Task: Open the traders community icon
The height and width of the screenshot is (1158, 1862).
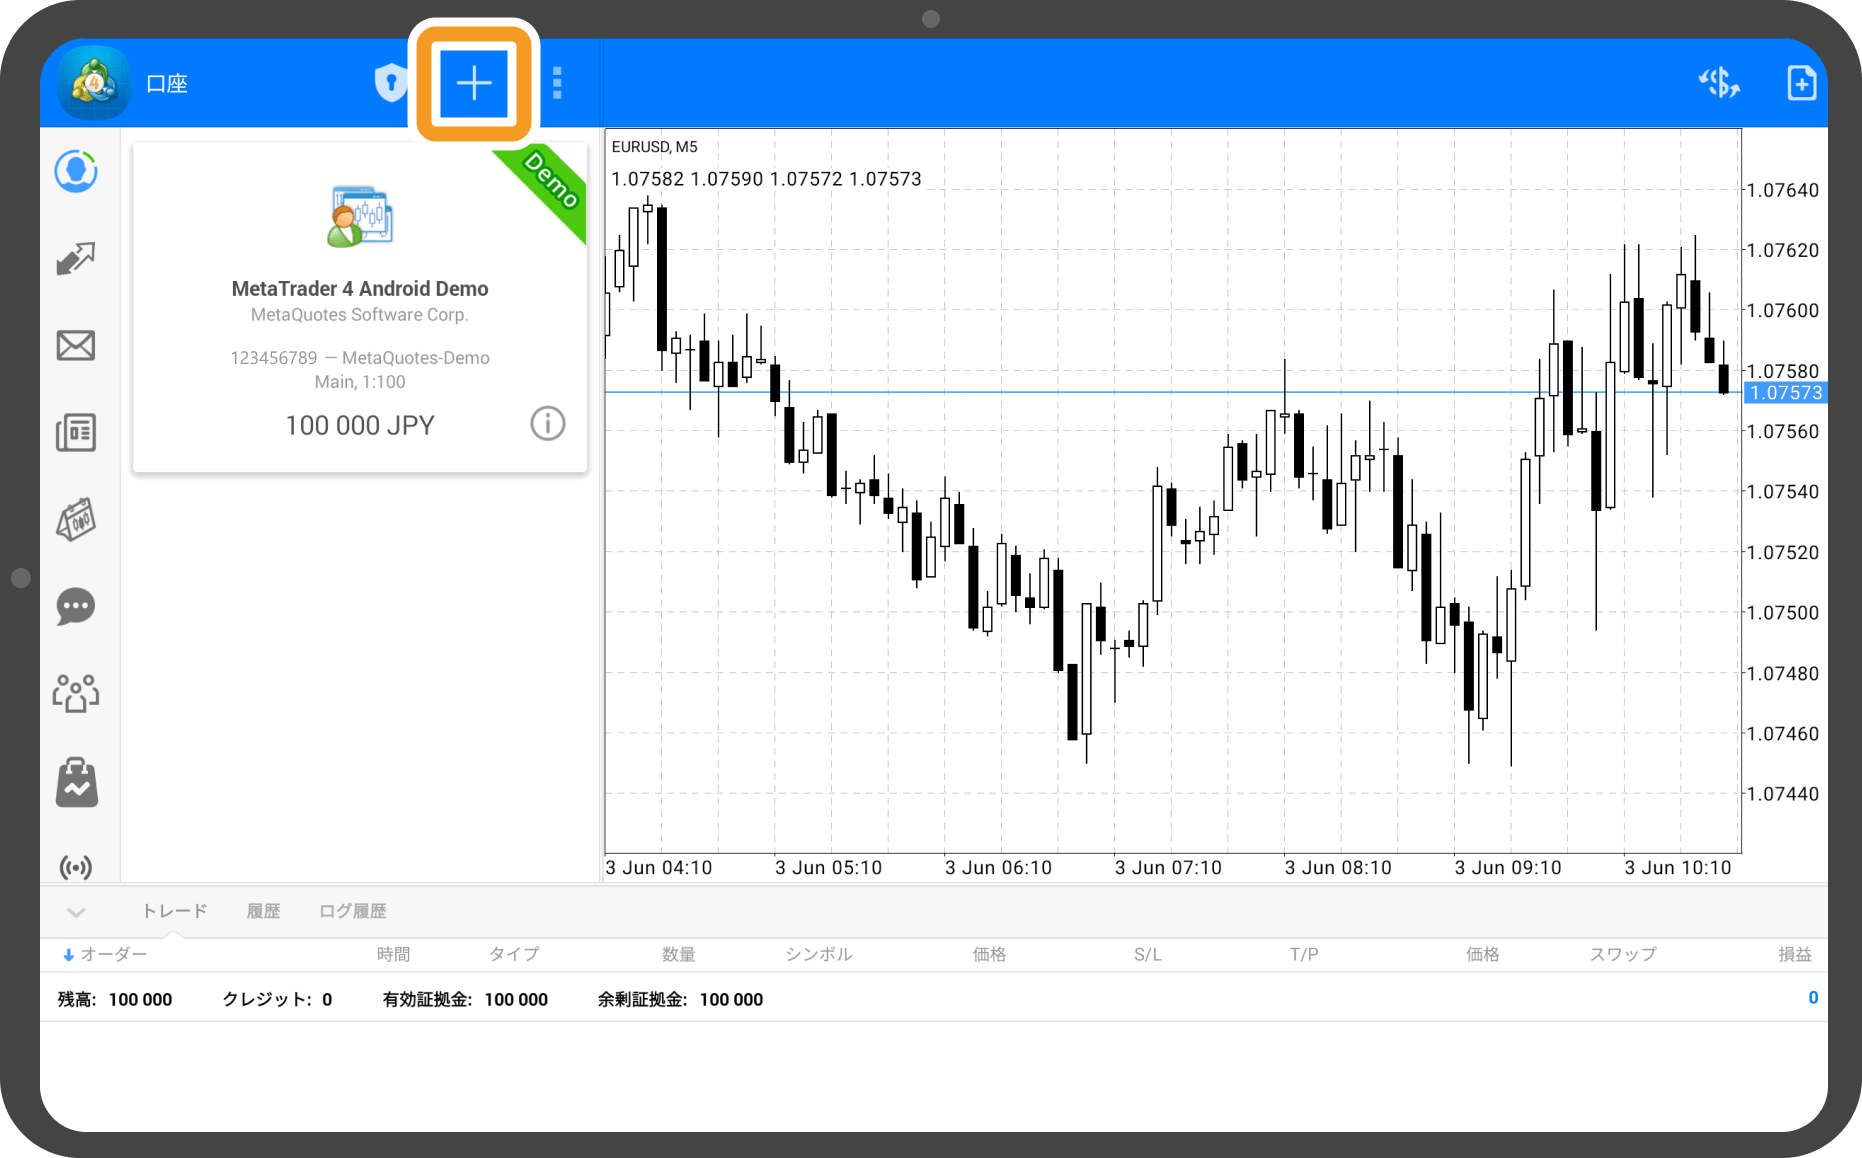Action: pos(76,693)
